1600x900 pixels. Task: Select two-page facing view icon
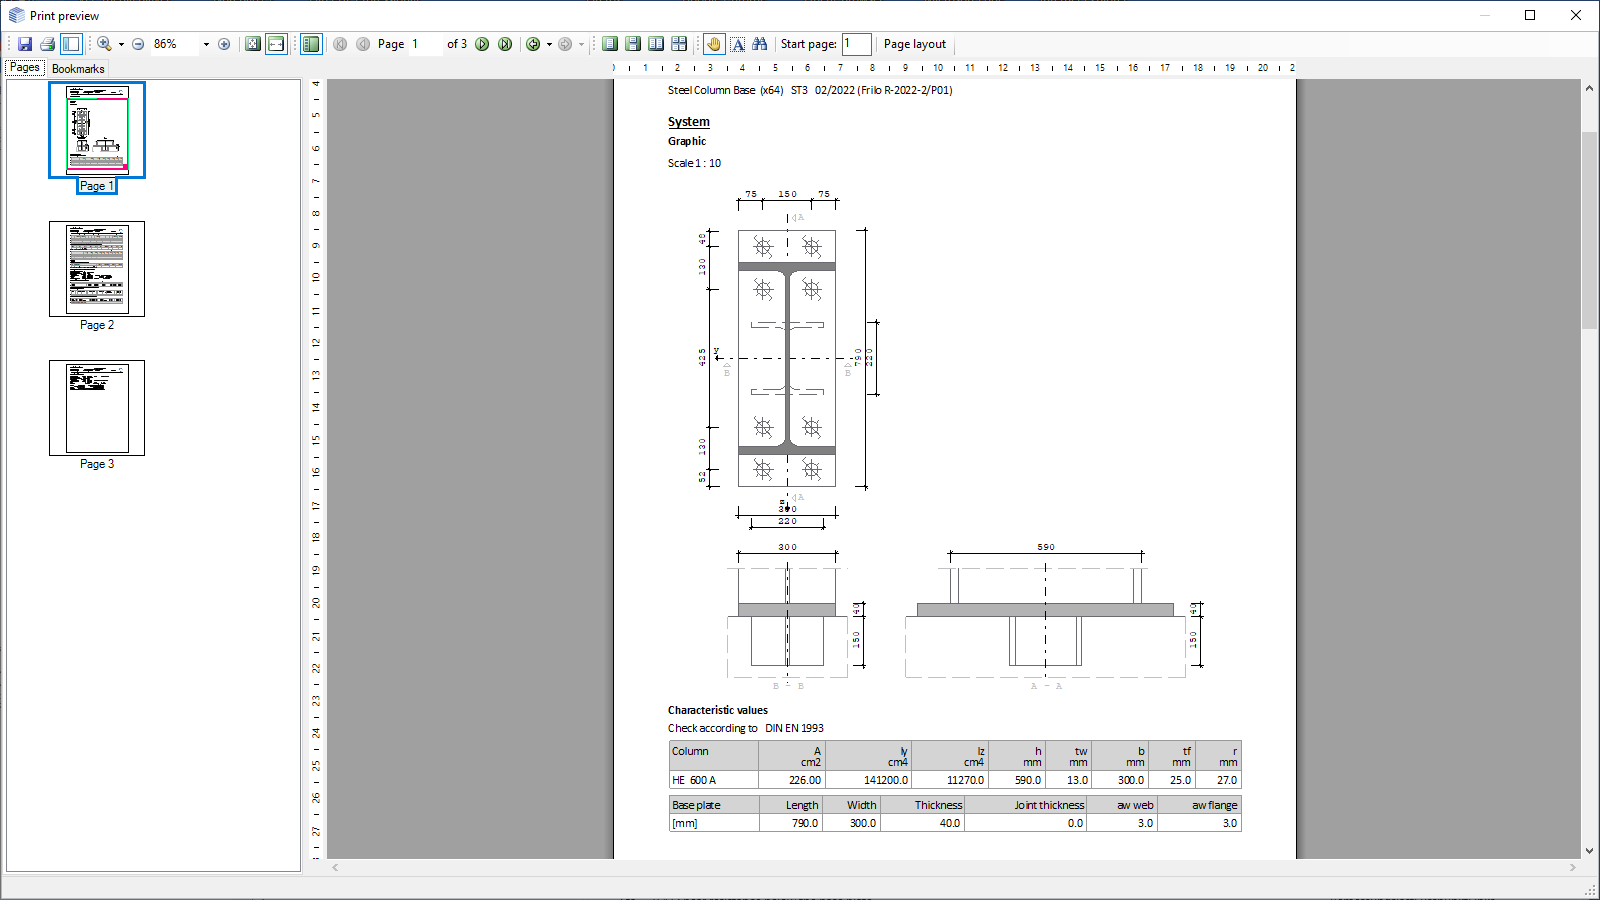656,44
